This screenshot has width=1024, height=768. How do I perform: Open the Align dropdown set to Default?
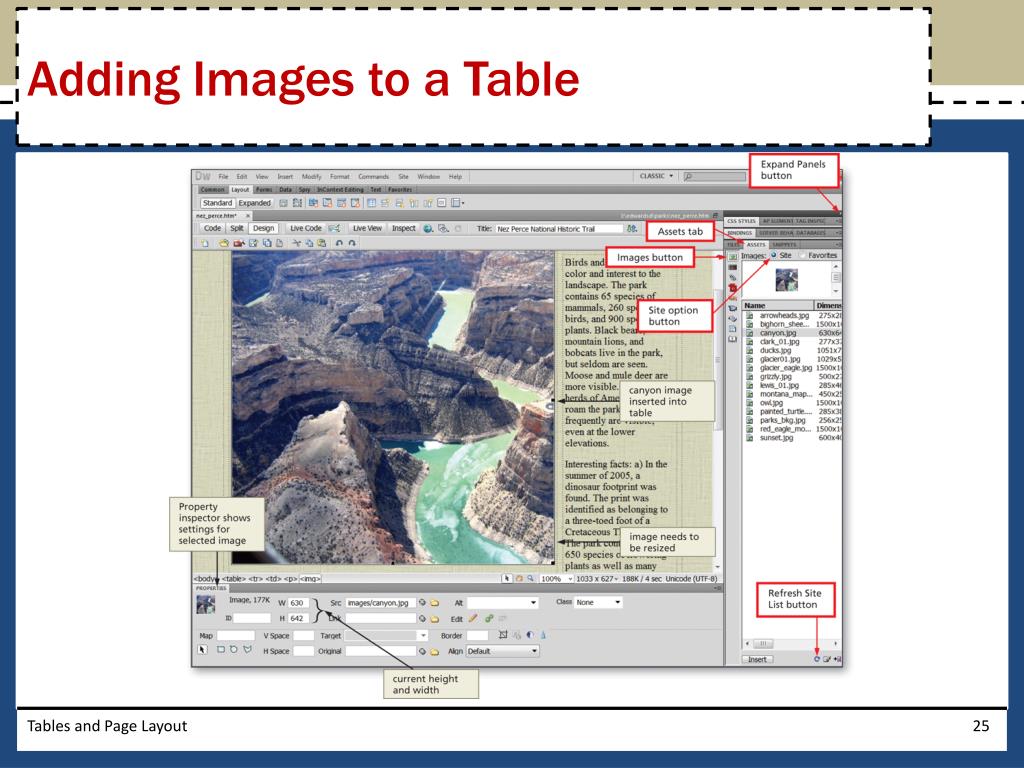(x=502, y=651)
